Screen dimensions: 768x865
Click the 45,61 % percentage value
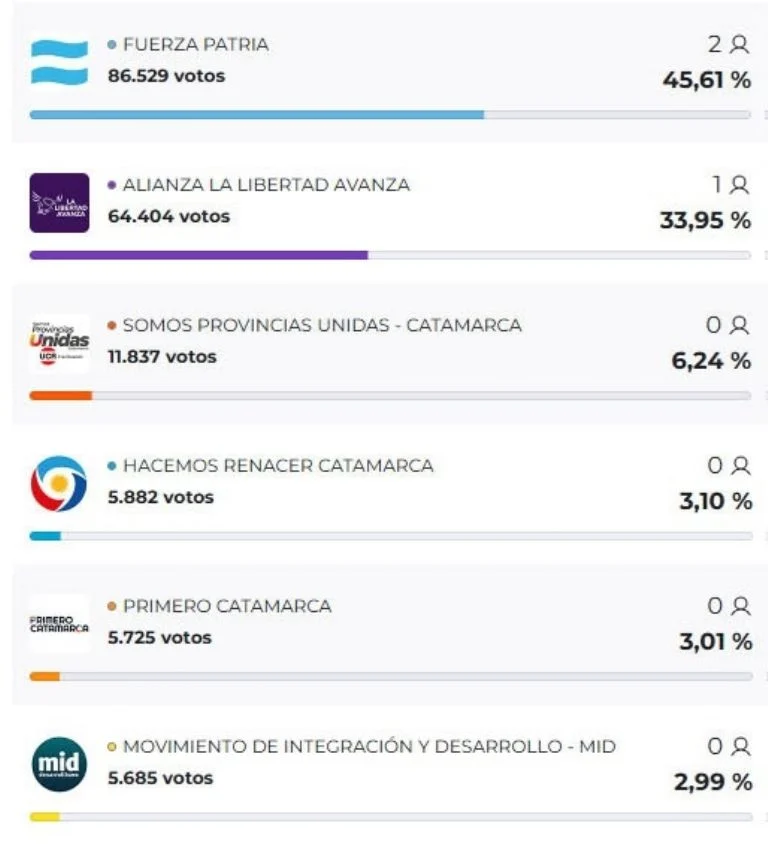click(x=706, y=80)
